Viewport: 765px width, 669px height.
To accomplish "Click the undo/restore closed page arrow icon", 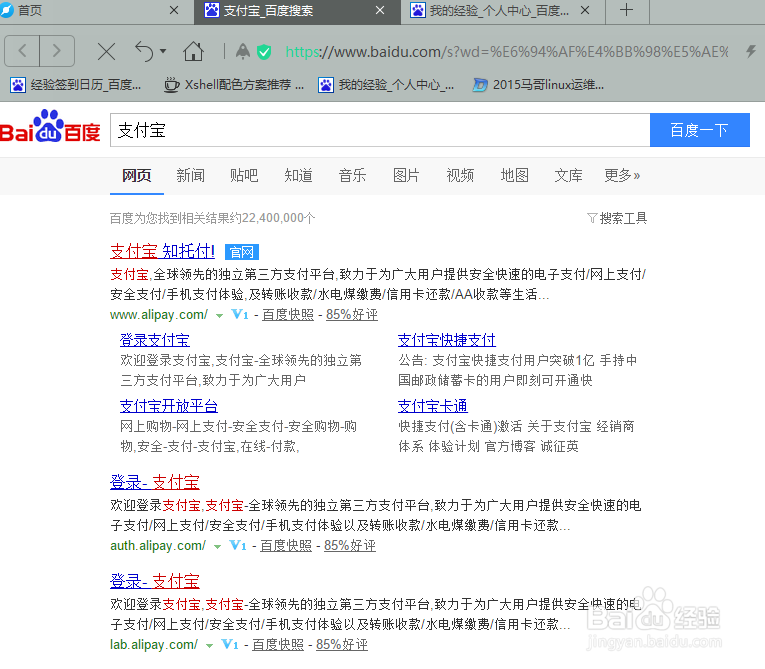I will tap(144, 51).
